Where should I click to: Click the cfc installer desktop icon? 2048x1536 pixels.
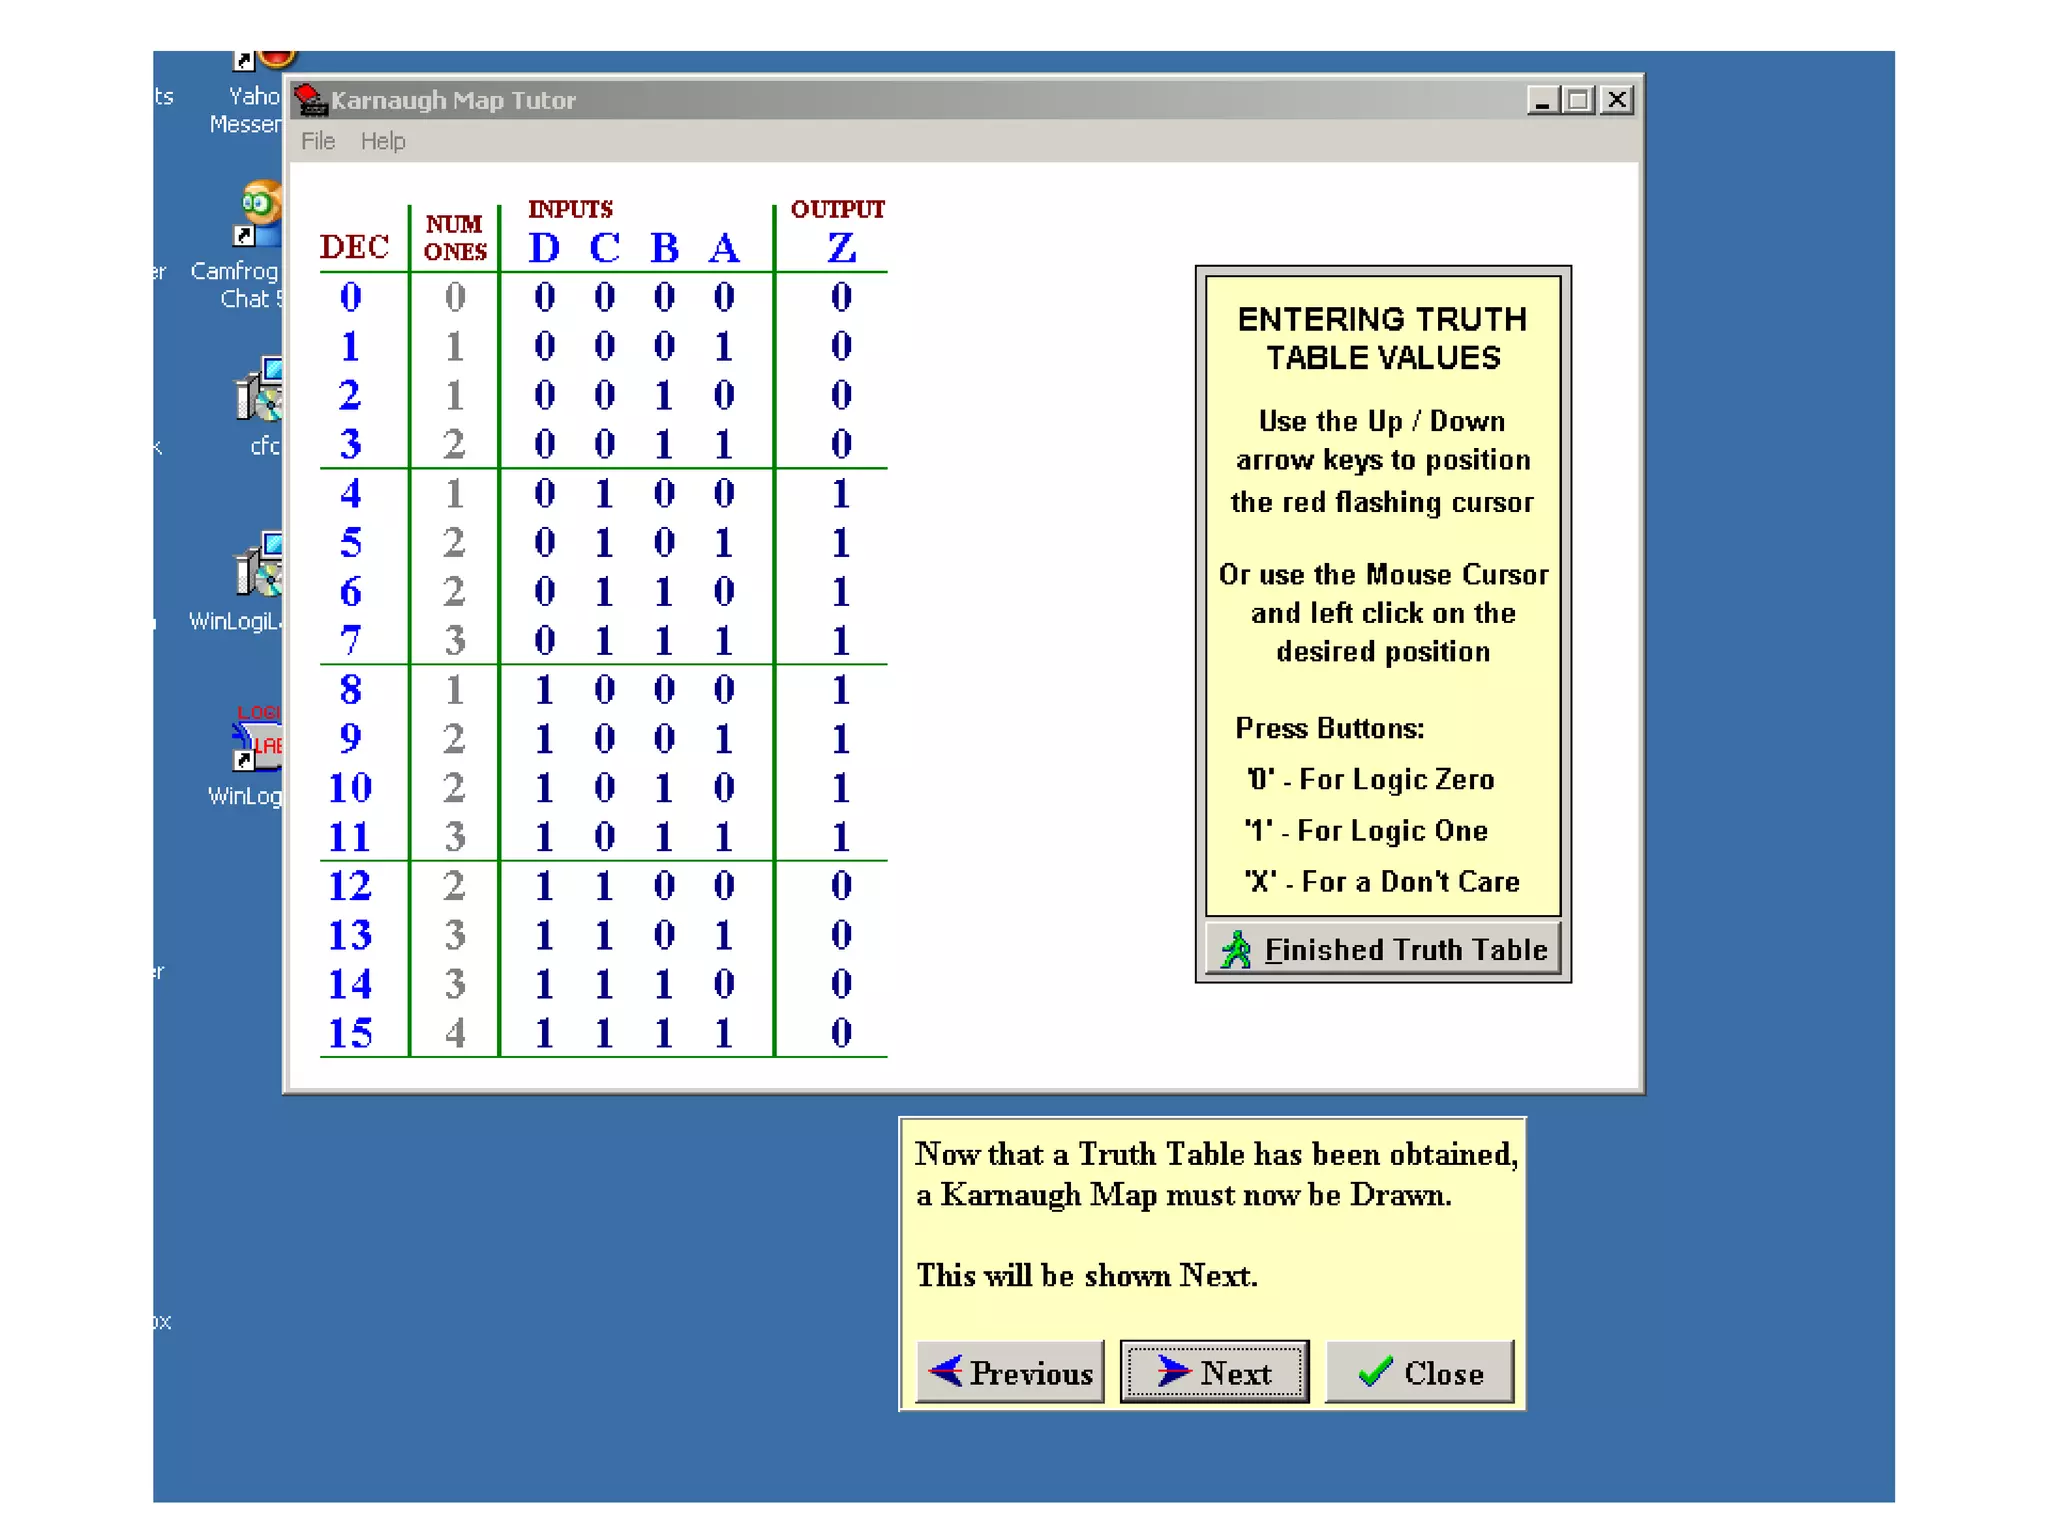pyautogui.click(x=259, y=390)
